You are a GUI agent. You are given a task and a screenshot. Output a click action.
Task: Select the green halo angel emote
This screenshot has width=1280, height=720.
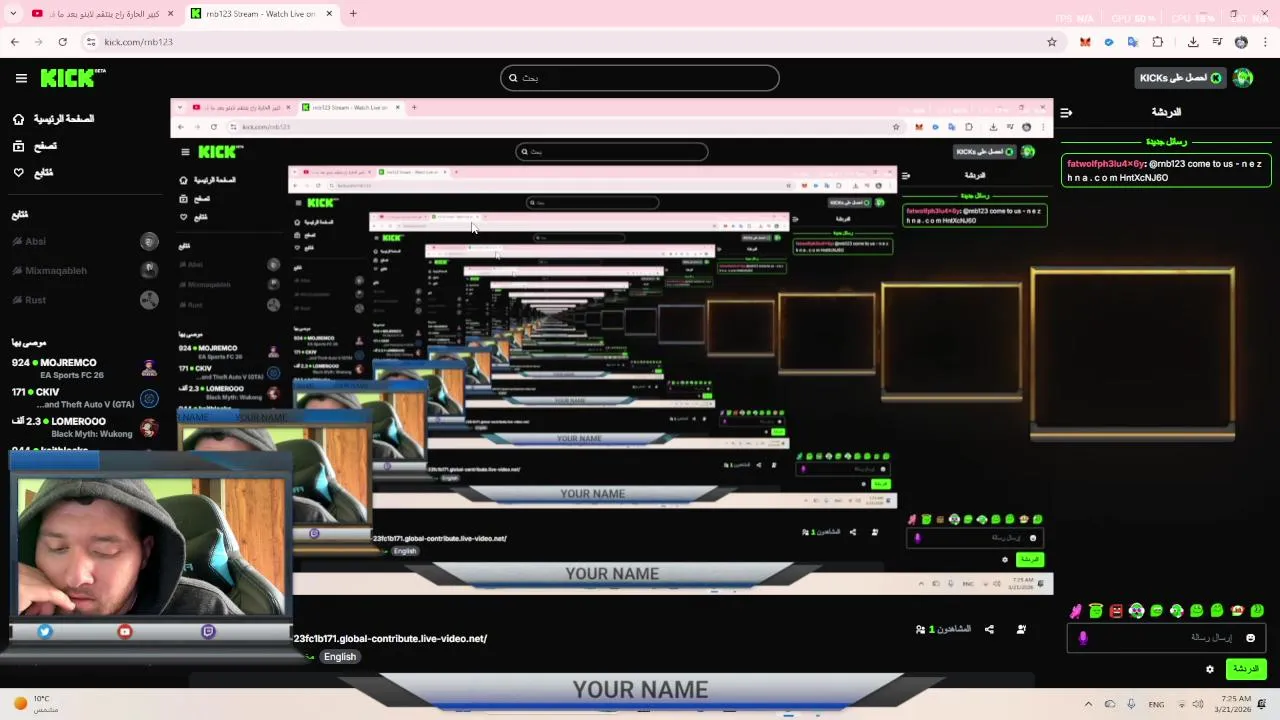click(1096, 611)
